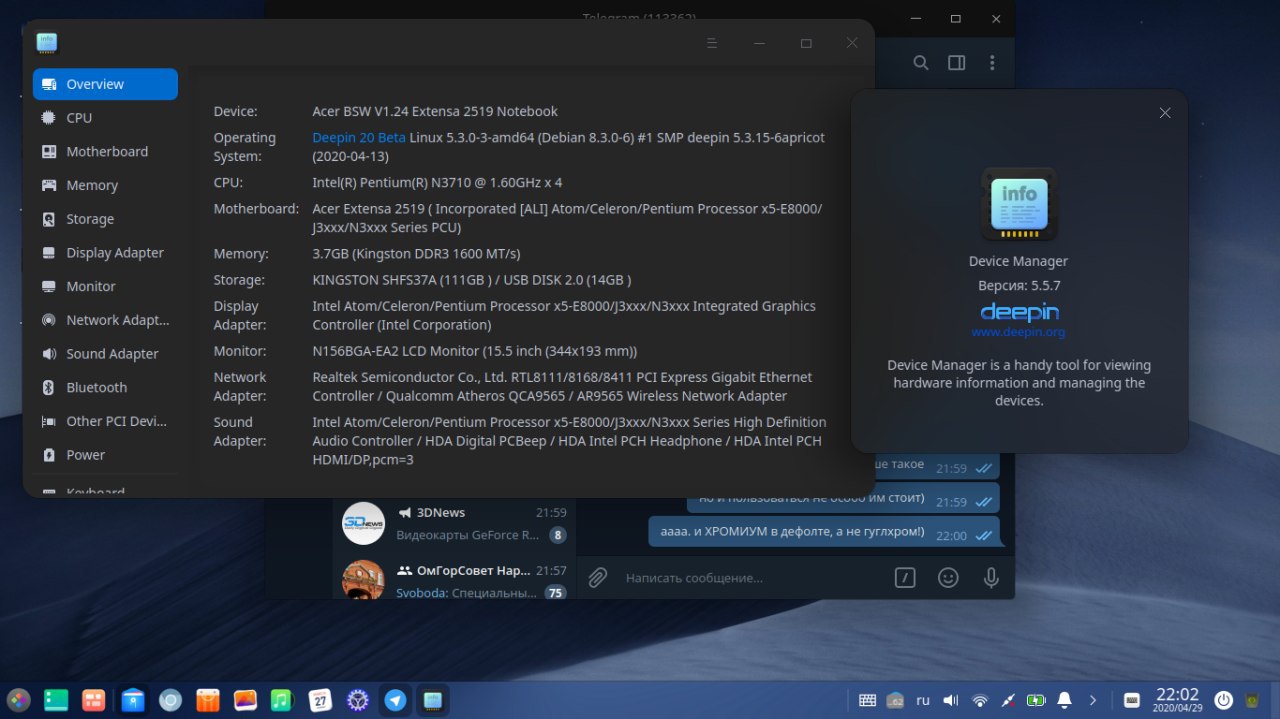Screen dimensions: 1280x719
Task: Launch the music player from dock
Action: 282,700
